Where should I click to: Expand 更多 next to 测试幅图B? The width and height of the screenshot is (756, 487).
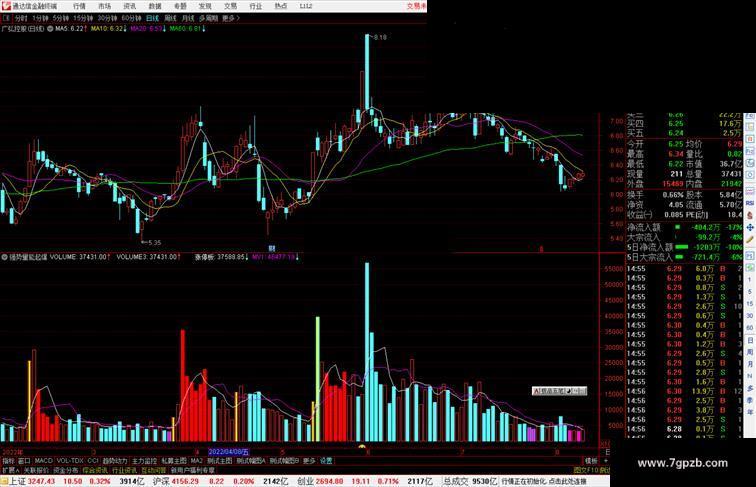(x=309, y=461)
